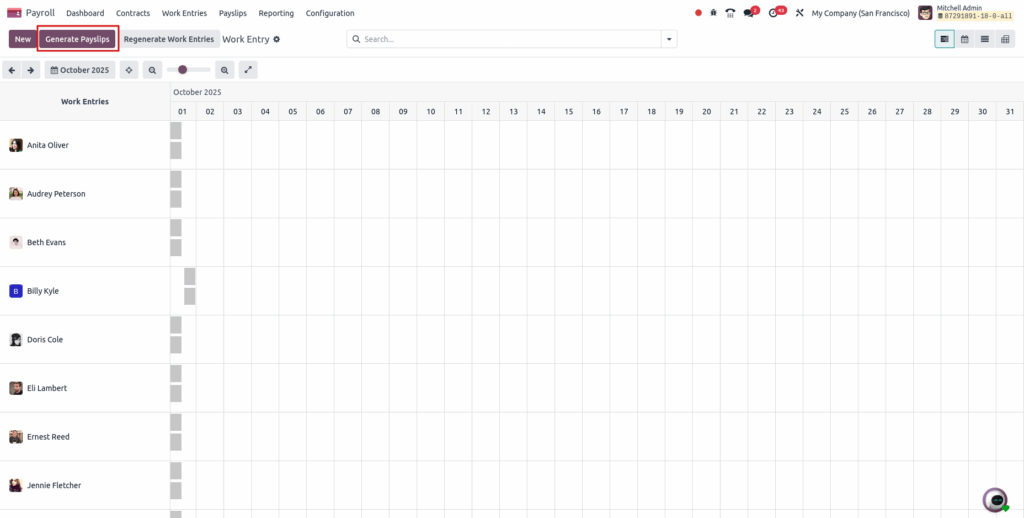Click Regenerate Work Entries

point(168,39)
